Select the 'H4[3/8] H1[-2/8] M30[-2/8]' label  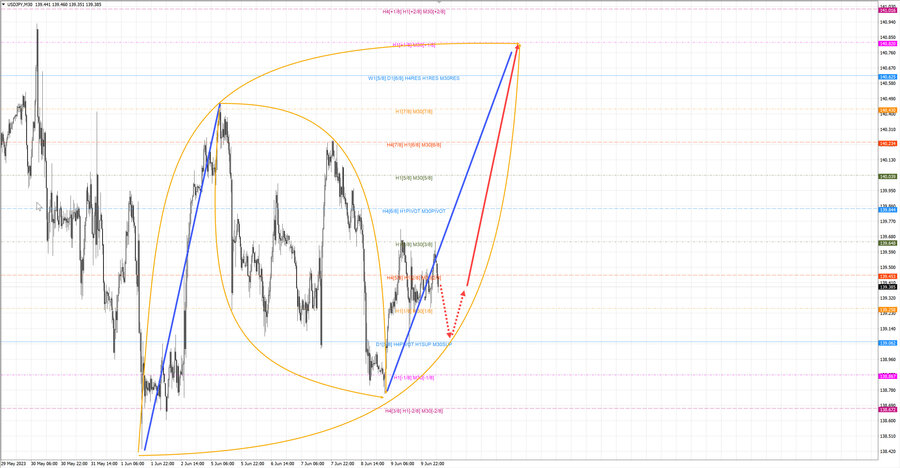414,411
